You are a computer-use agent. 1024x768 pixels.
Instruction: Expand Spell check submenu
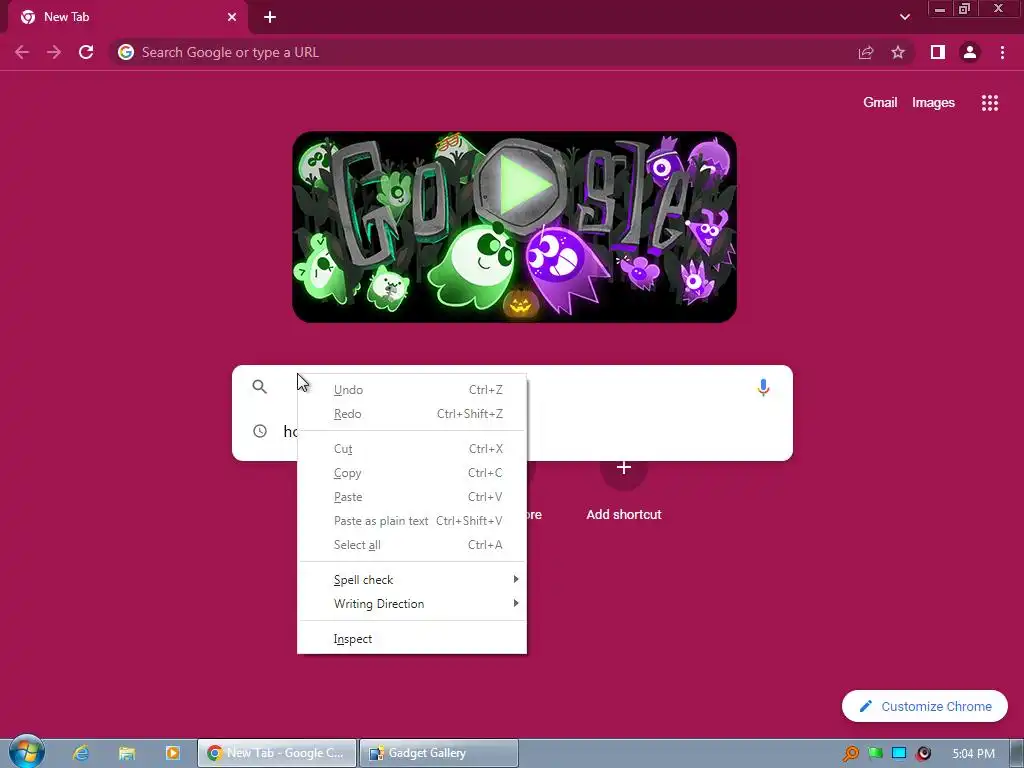tap(412, 580)
